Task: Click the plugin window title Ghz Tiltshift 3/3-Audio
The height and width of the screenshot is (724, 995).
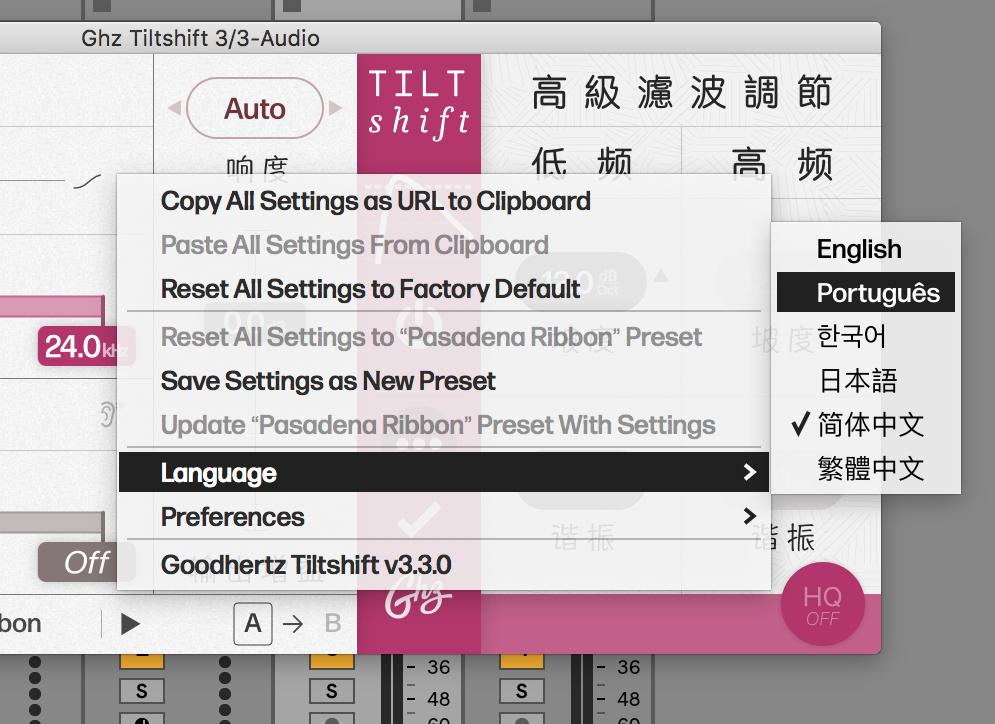Action: click(201, 39)
